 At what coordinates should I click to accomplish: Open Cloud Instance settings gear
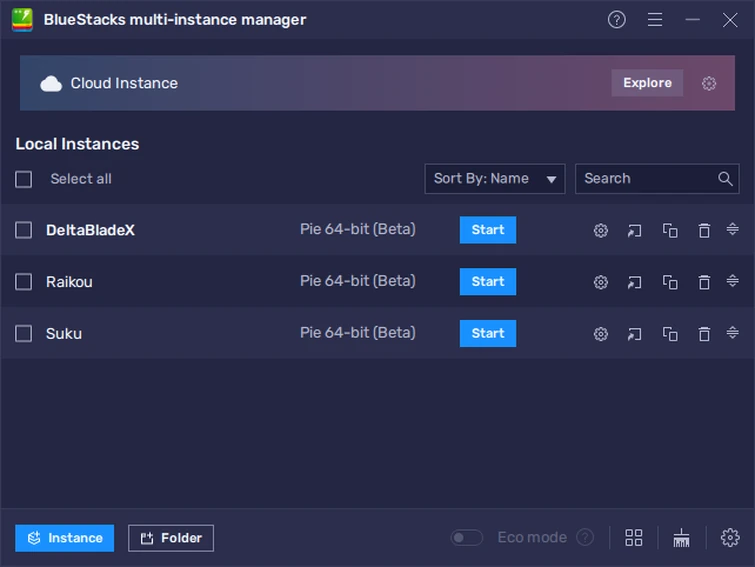[709, 84]
